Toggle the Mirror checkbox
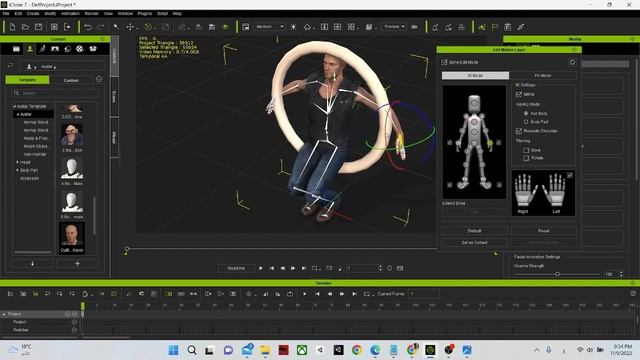Screen dimensions: 640x360 point(519,94)
